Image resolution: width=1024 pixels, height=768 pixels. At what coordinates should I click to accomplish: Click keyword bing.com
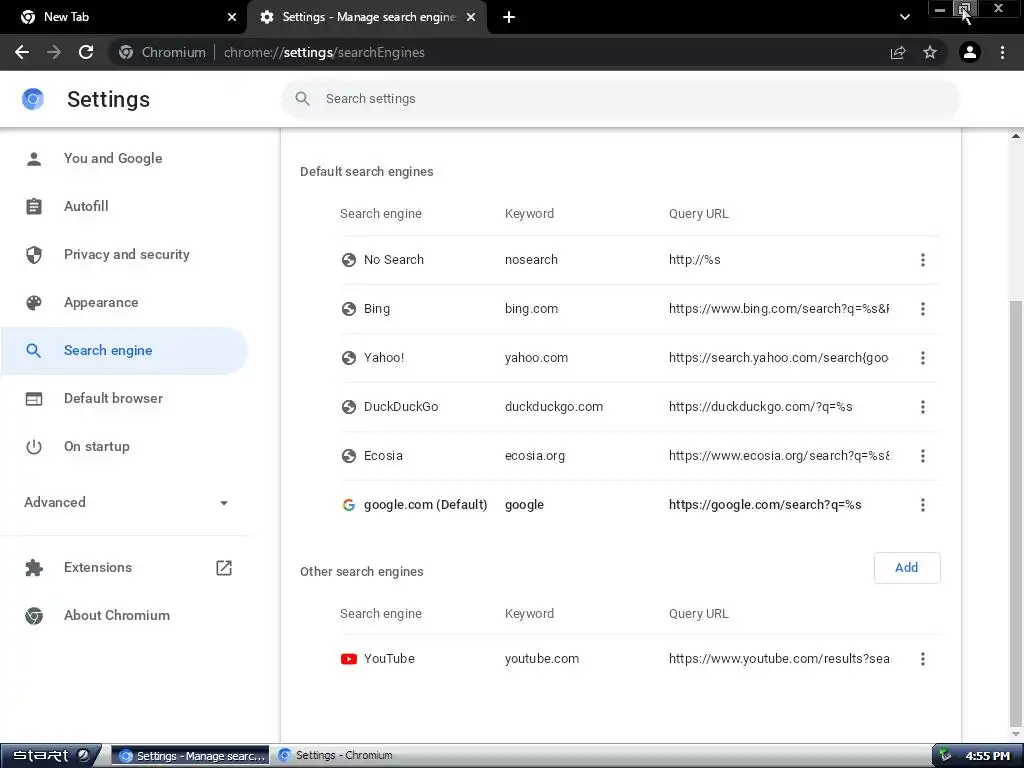[x=532, y=309]
